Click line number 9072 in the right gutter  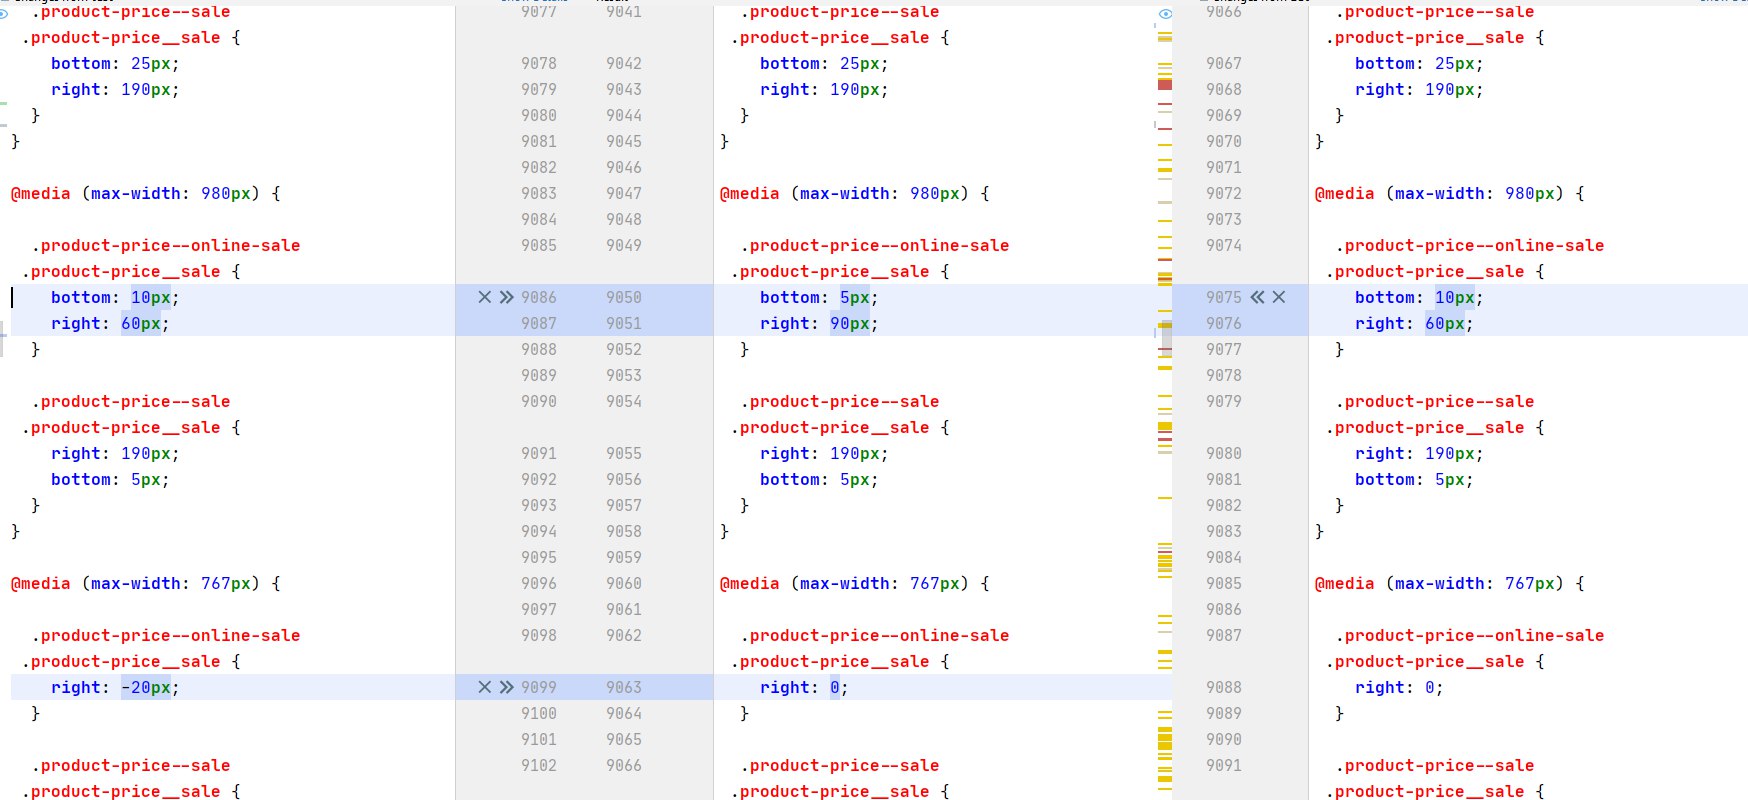pos(1224,193)
